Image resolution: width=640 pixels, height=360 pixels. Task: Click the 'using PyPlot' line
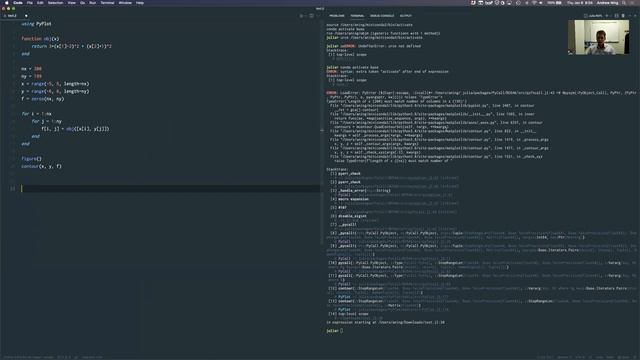(x=36, y=24)
